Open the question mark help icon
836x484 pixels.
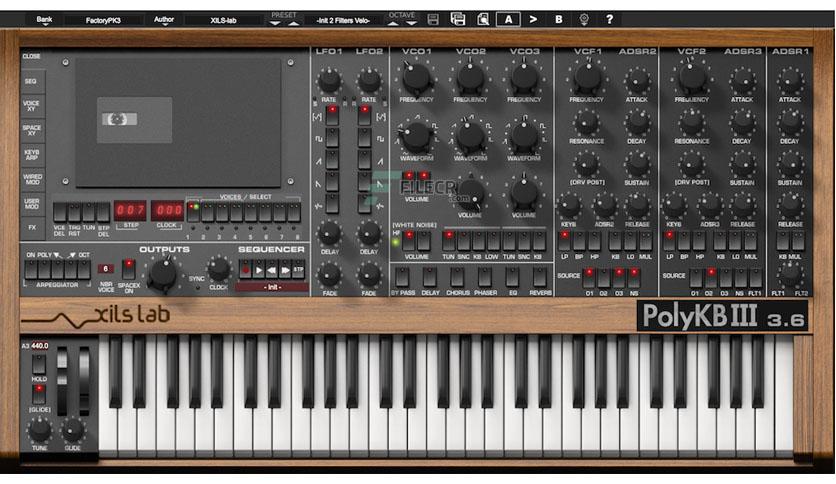tap(609, 20)
